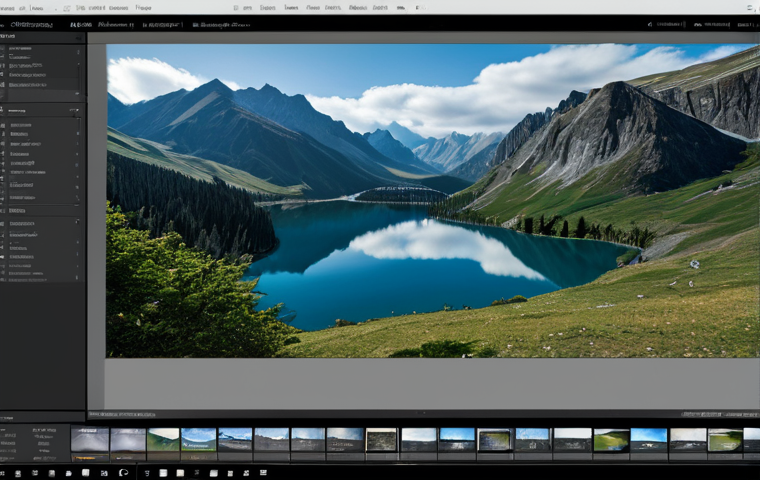The width and height of the screenshot is (760, 480).
Task: Expand the third section header in left panel
Action: [x=17, y=211]
